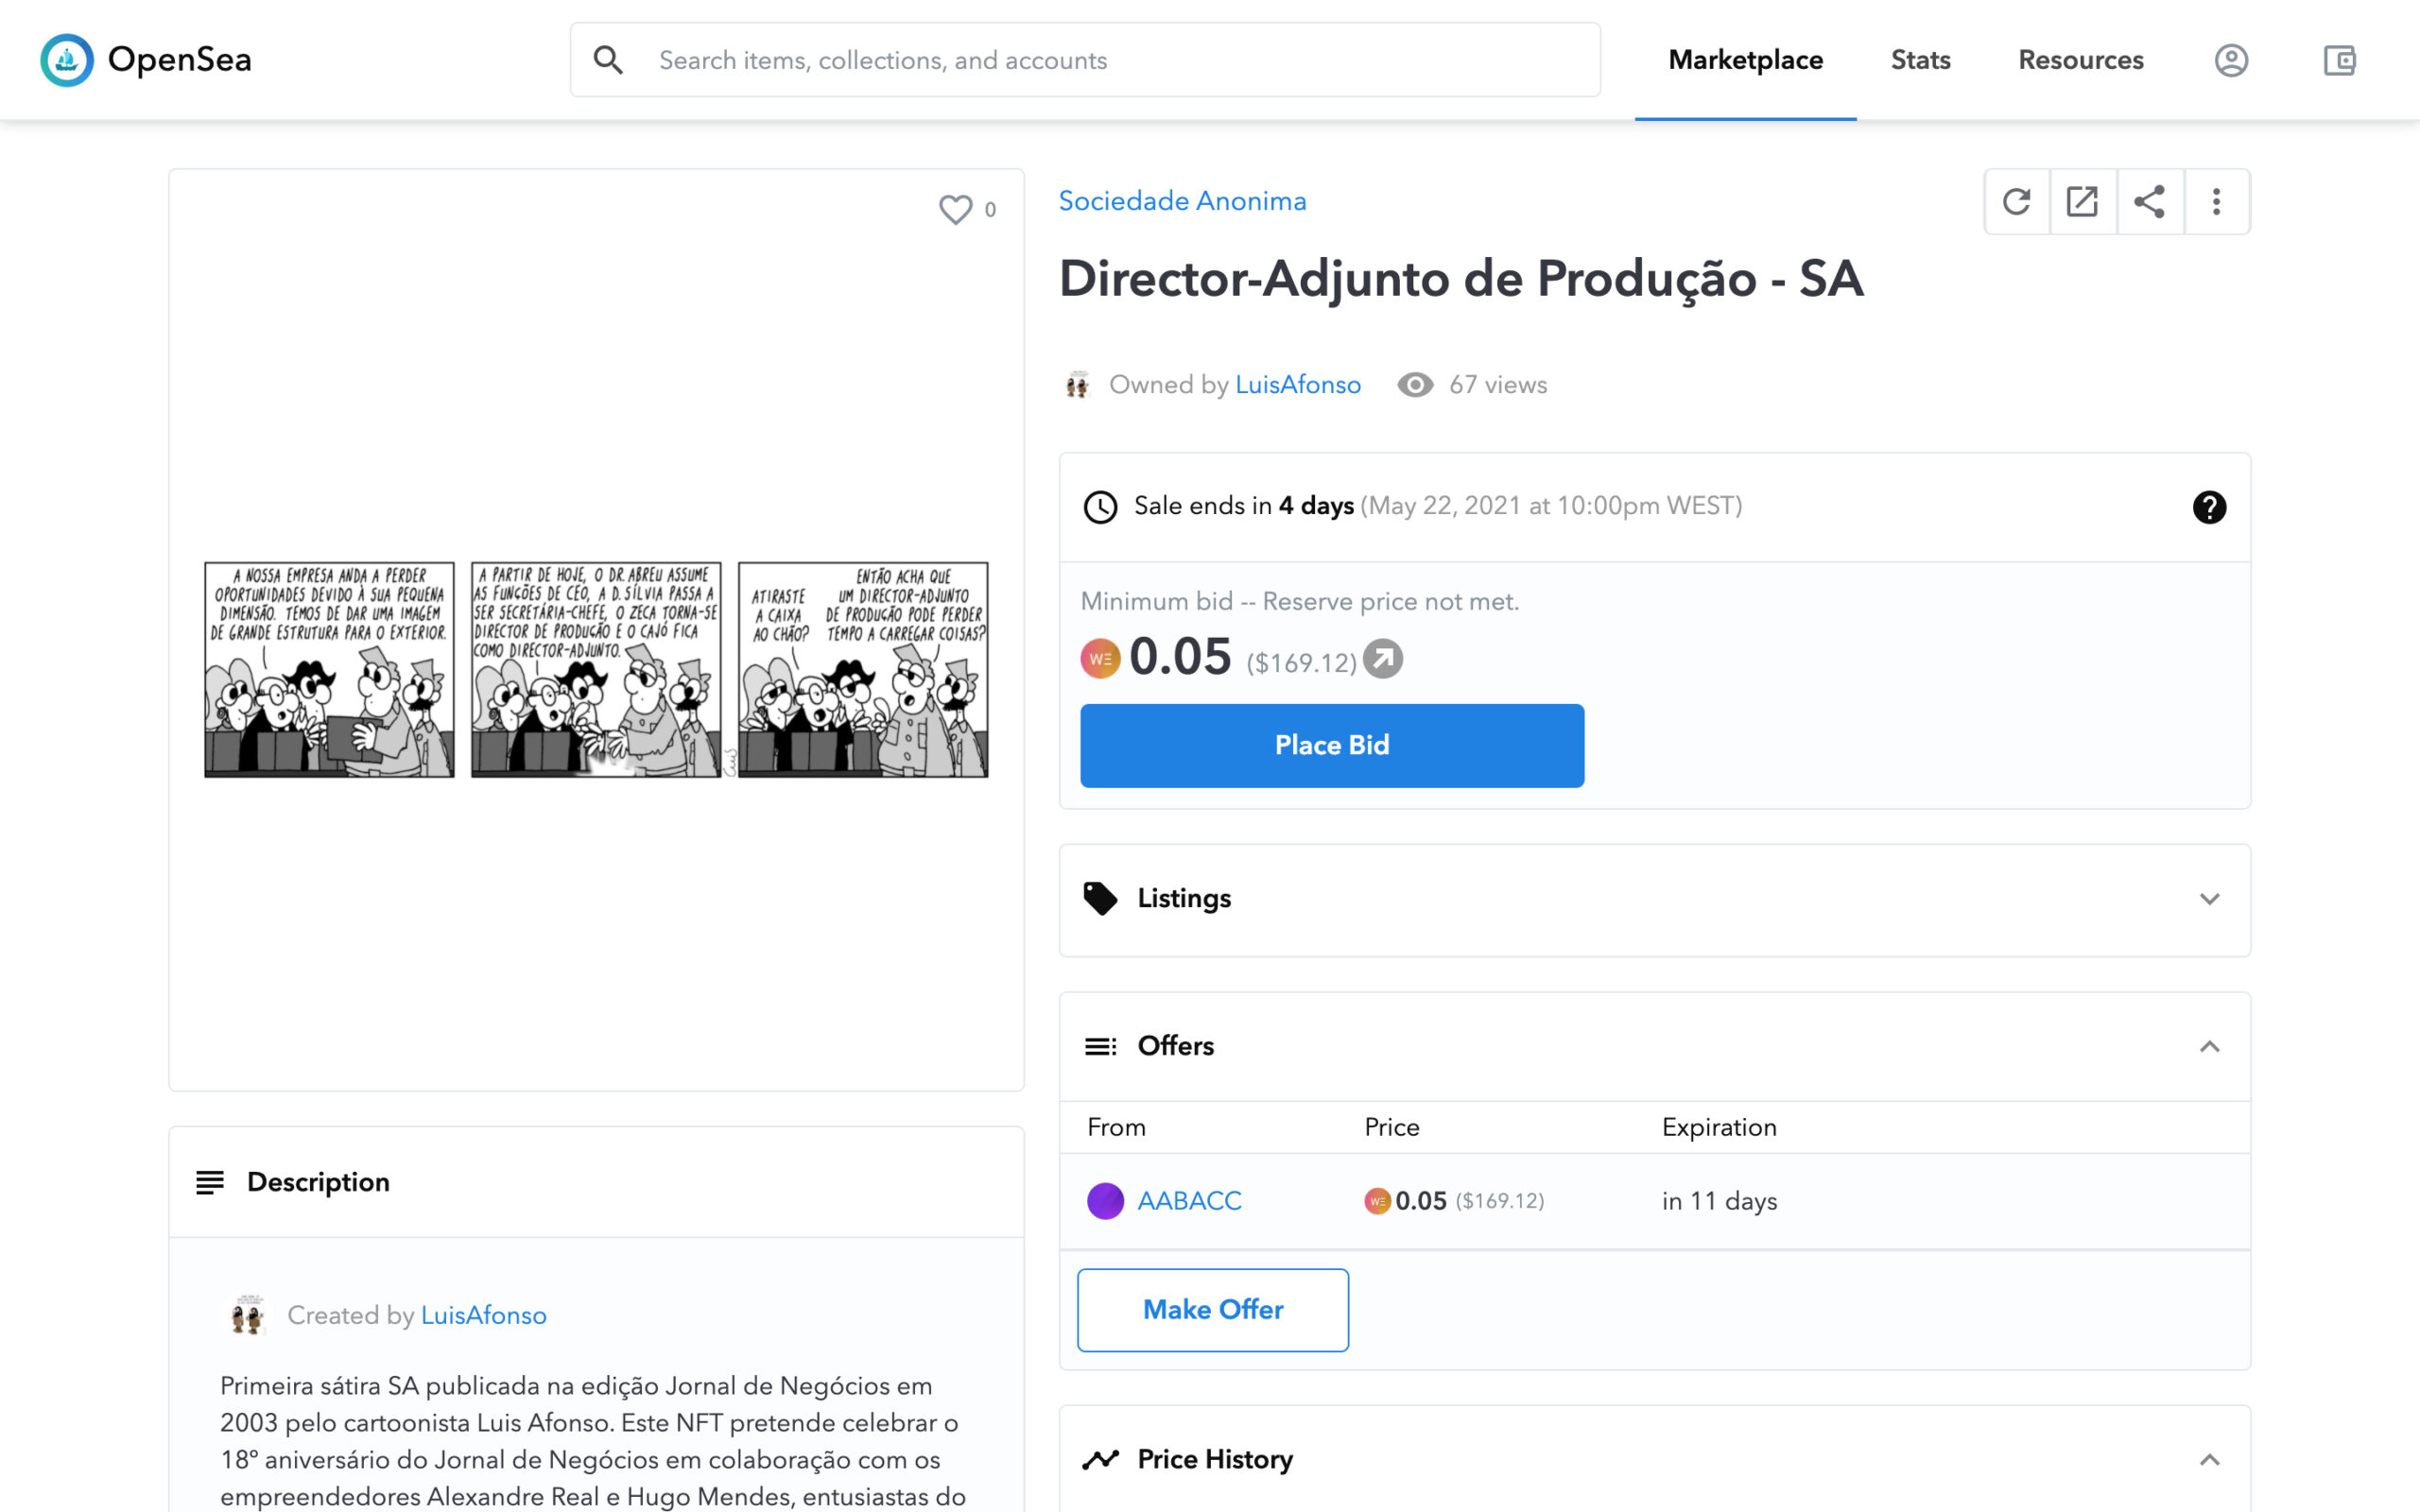Favorite the item with heart icon
Image resolution: width=2420 pixels, height=1512 pixels.
(x=956, y=209)
